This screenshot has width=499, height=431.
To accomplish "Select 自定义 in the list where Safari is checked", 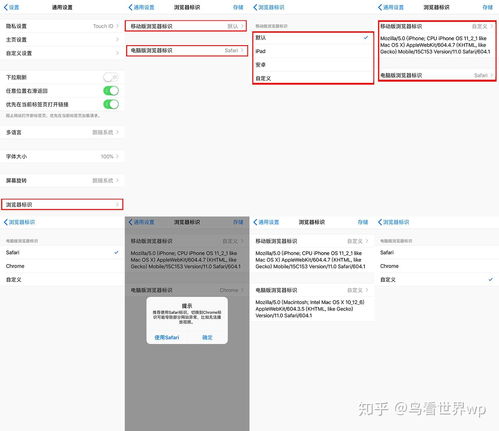I will (x=62, y=280).
